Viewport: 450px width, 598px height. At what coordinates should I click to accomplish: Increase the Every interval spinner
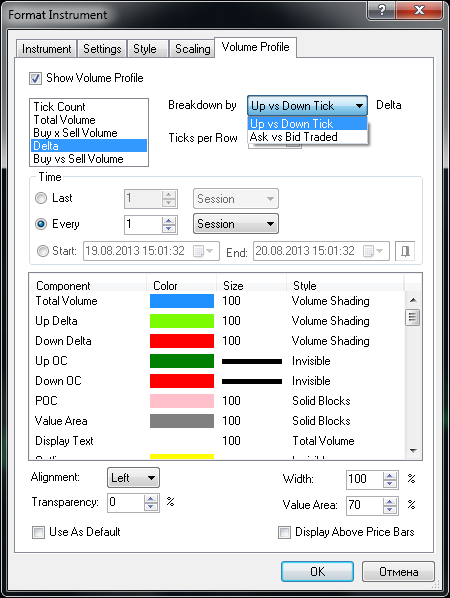coord(169,220)
